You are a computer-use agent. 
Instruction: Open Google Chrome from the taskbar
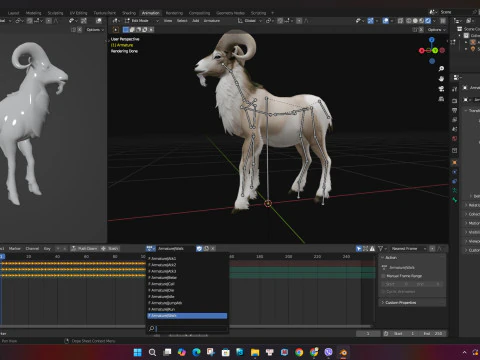click(x=299, y=352)
